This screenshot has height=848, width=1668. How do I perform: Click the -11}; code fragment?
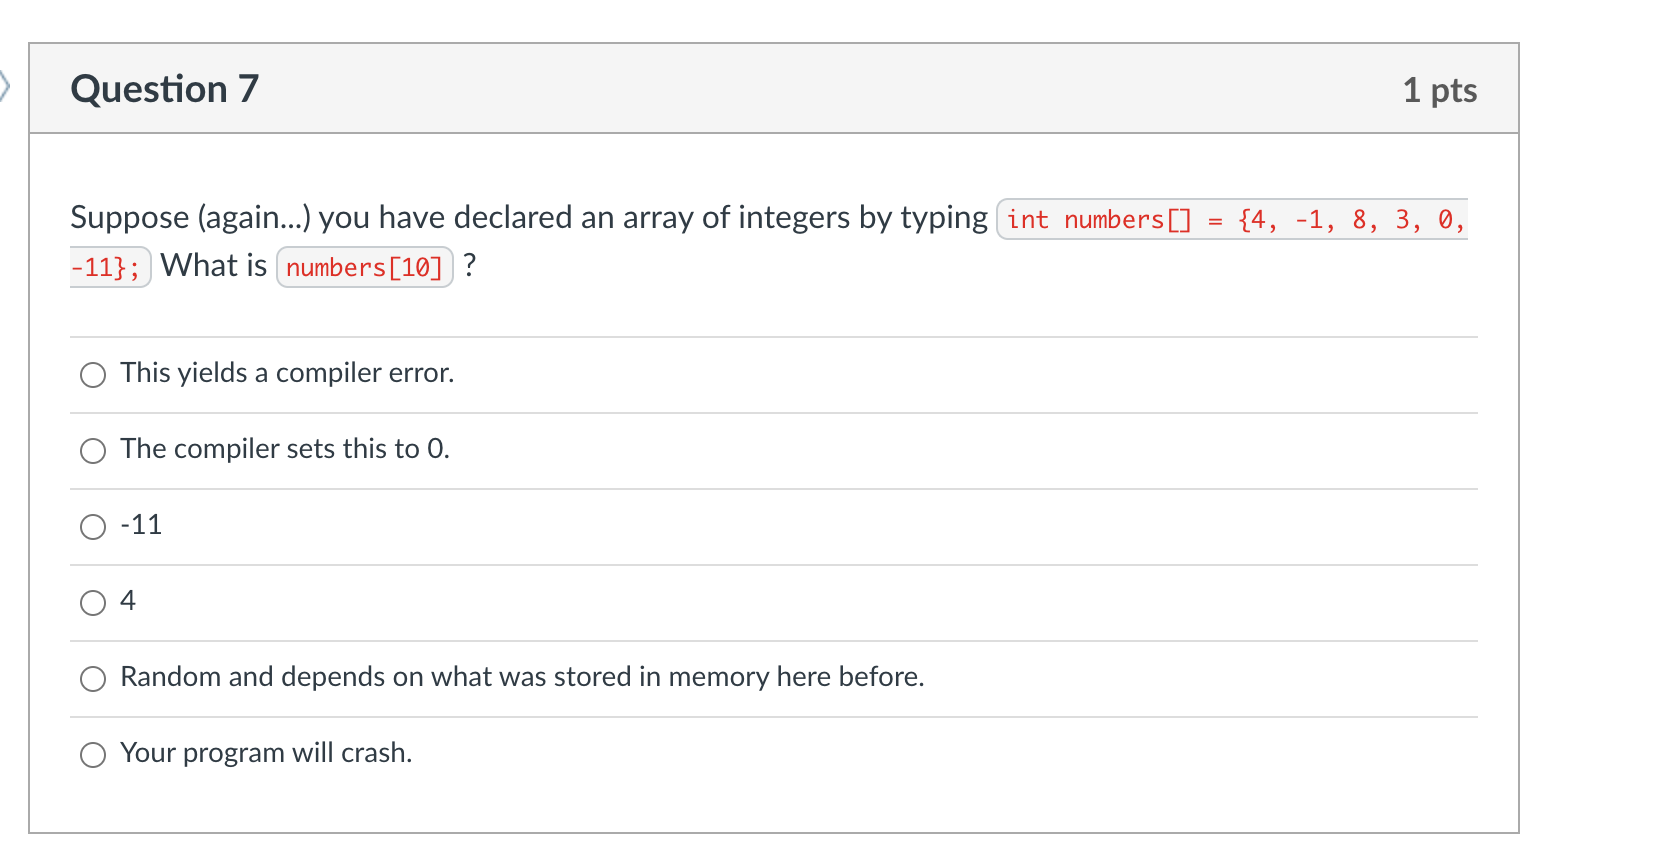coord(108,266)
